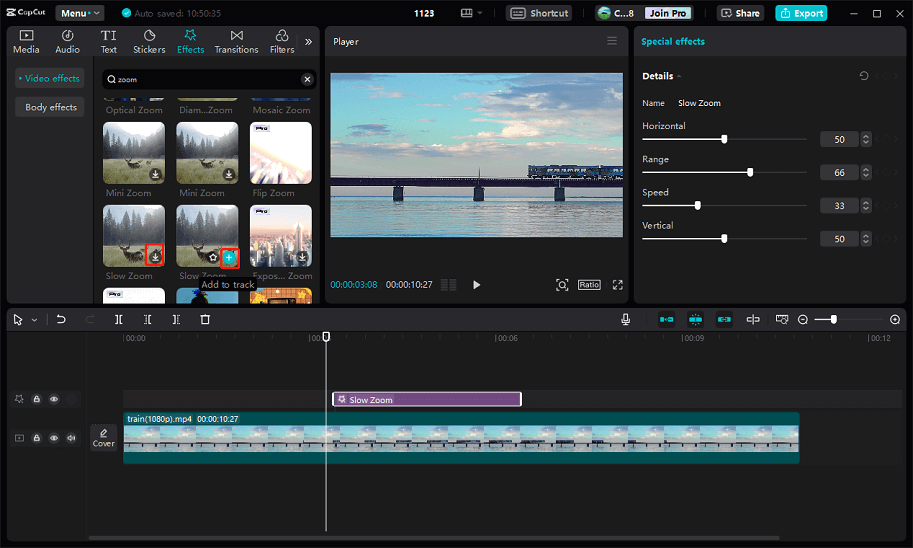Hide the main video track
Screen dimensions: 913x548
point(54,438)
